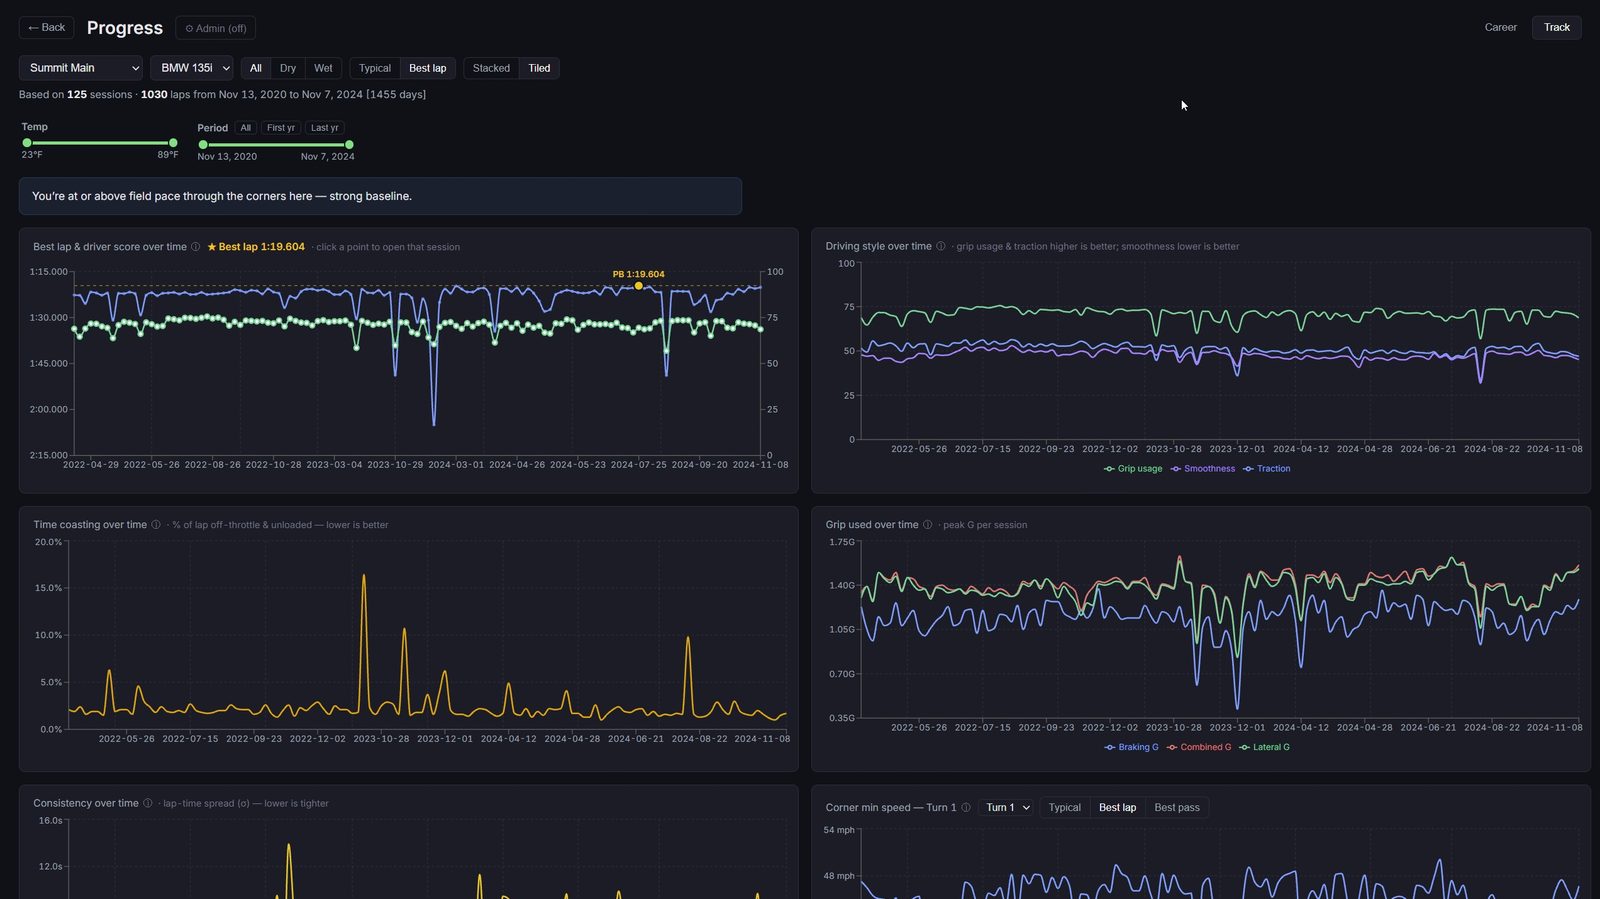
Task: Open the Turn 1 corner dropdown
Action: pos(1006,807)
